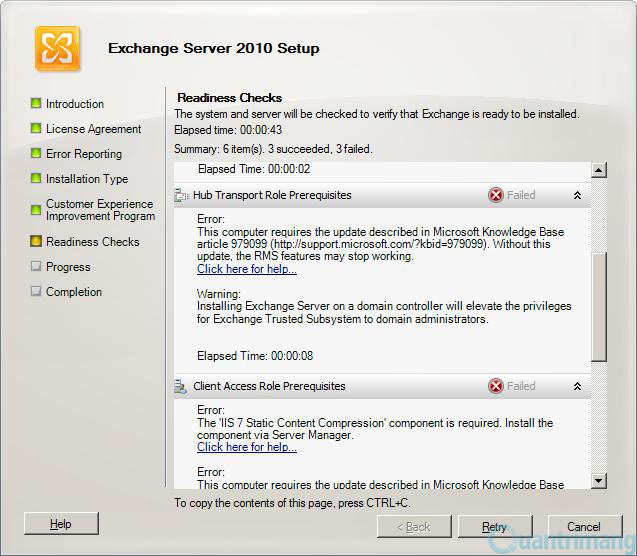Click the scrollbar up arrow
The height and width of the screenshot is (556, 637).
(x=598, y=170)
